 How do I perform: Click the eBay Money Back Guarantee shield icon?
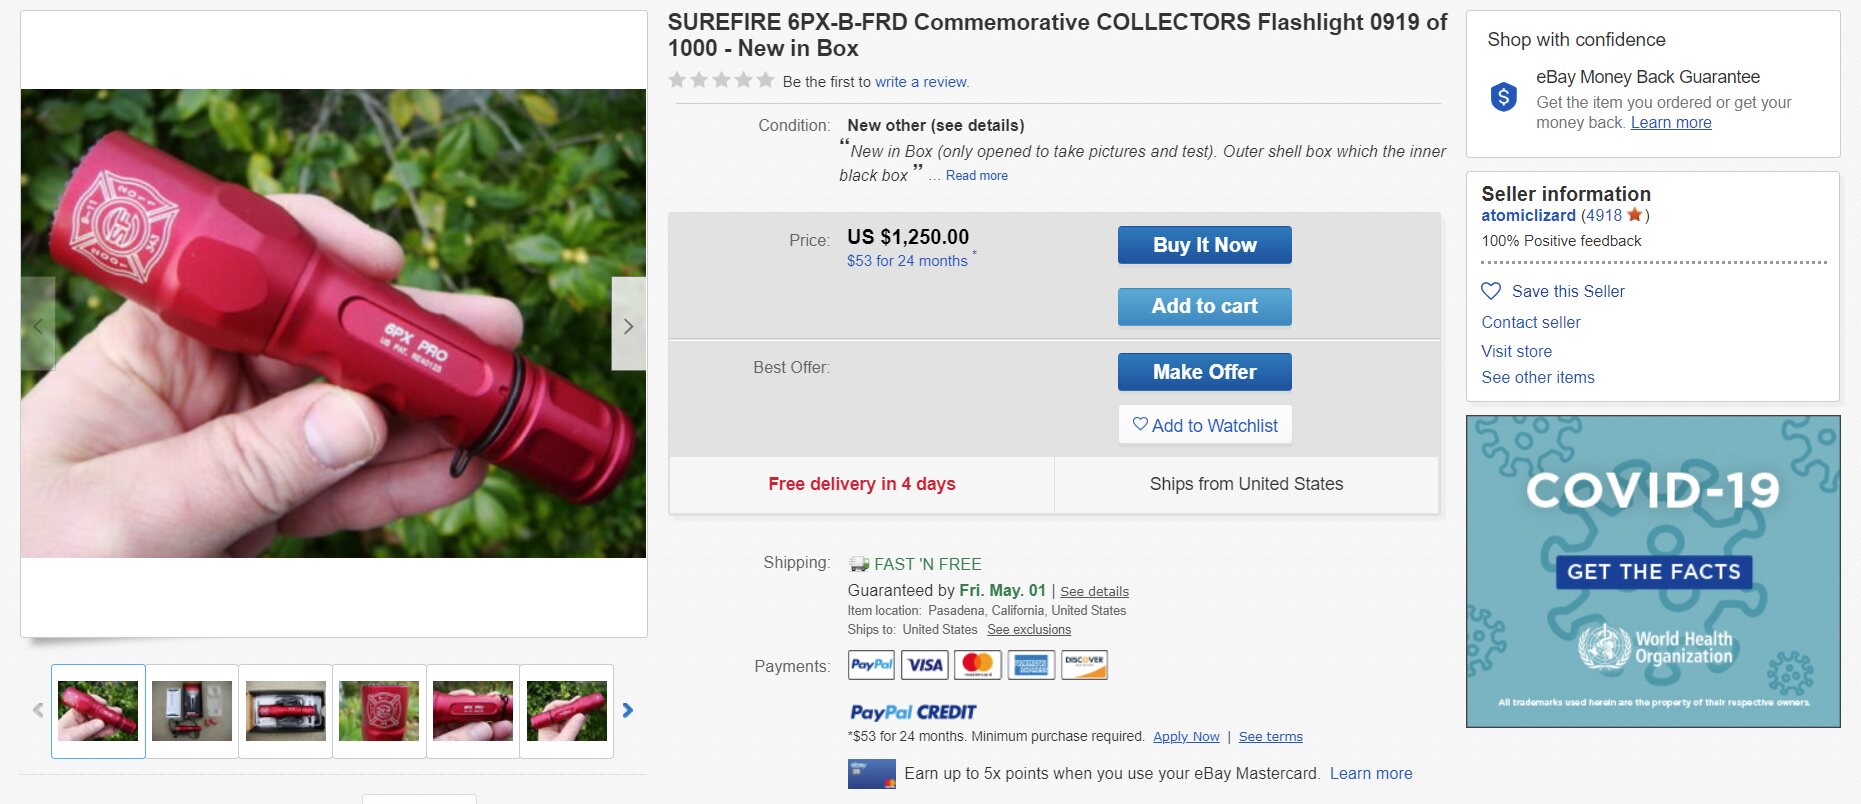[x=1503, y=97]
